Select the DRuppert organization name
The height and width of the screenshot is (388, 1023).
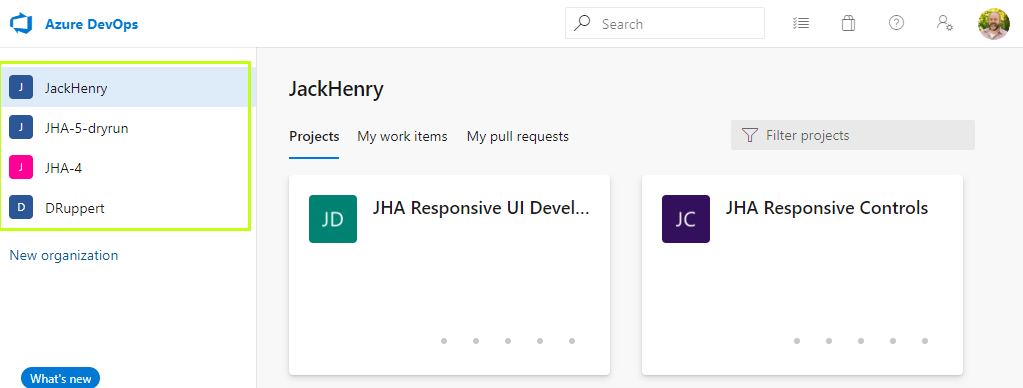pos(74,209)
